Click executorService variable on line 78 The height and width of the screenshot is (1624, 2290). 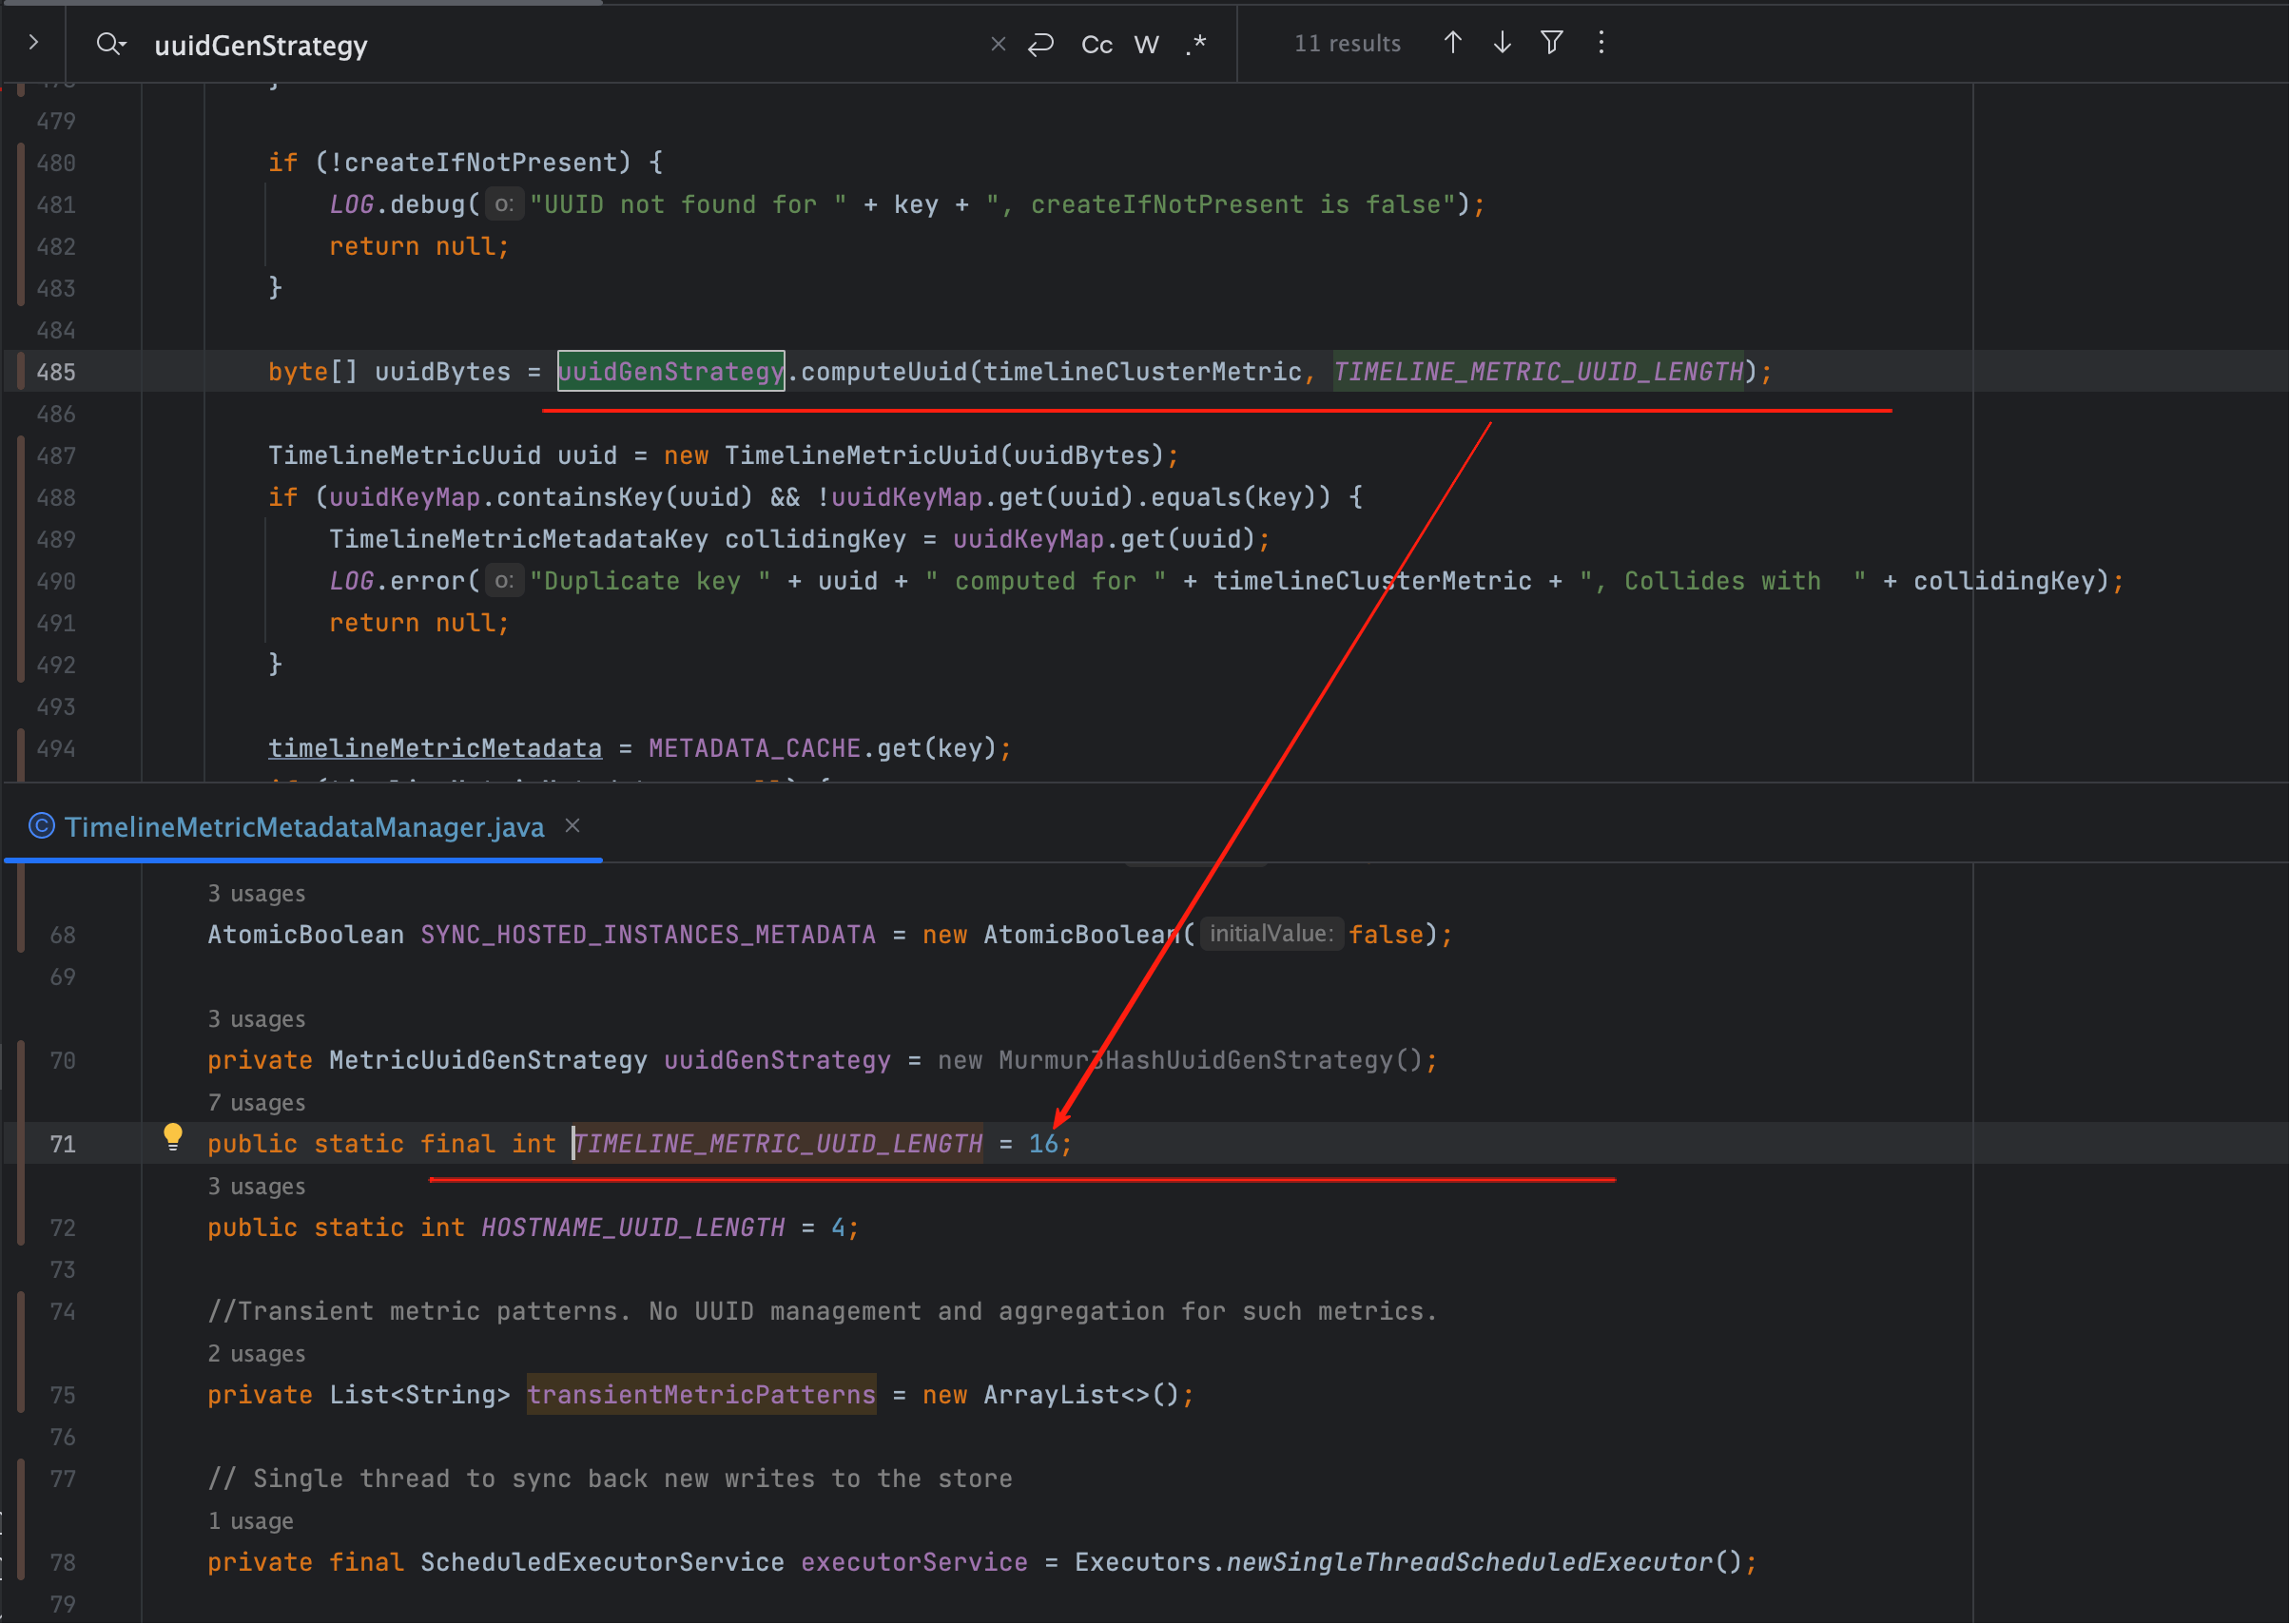(x=914, y=1562)
